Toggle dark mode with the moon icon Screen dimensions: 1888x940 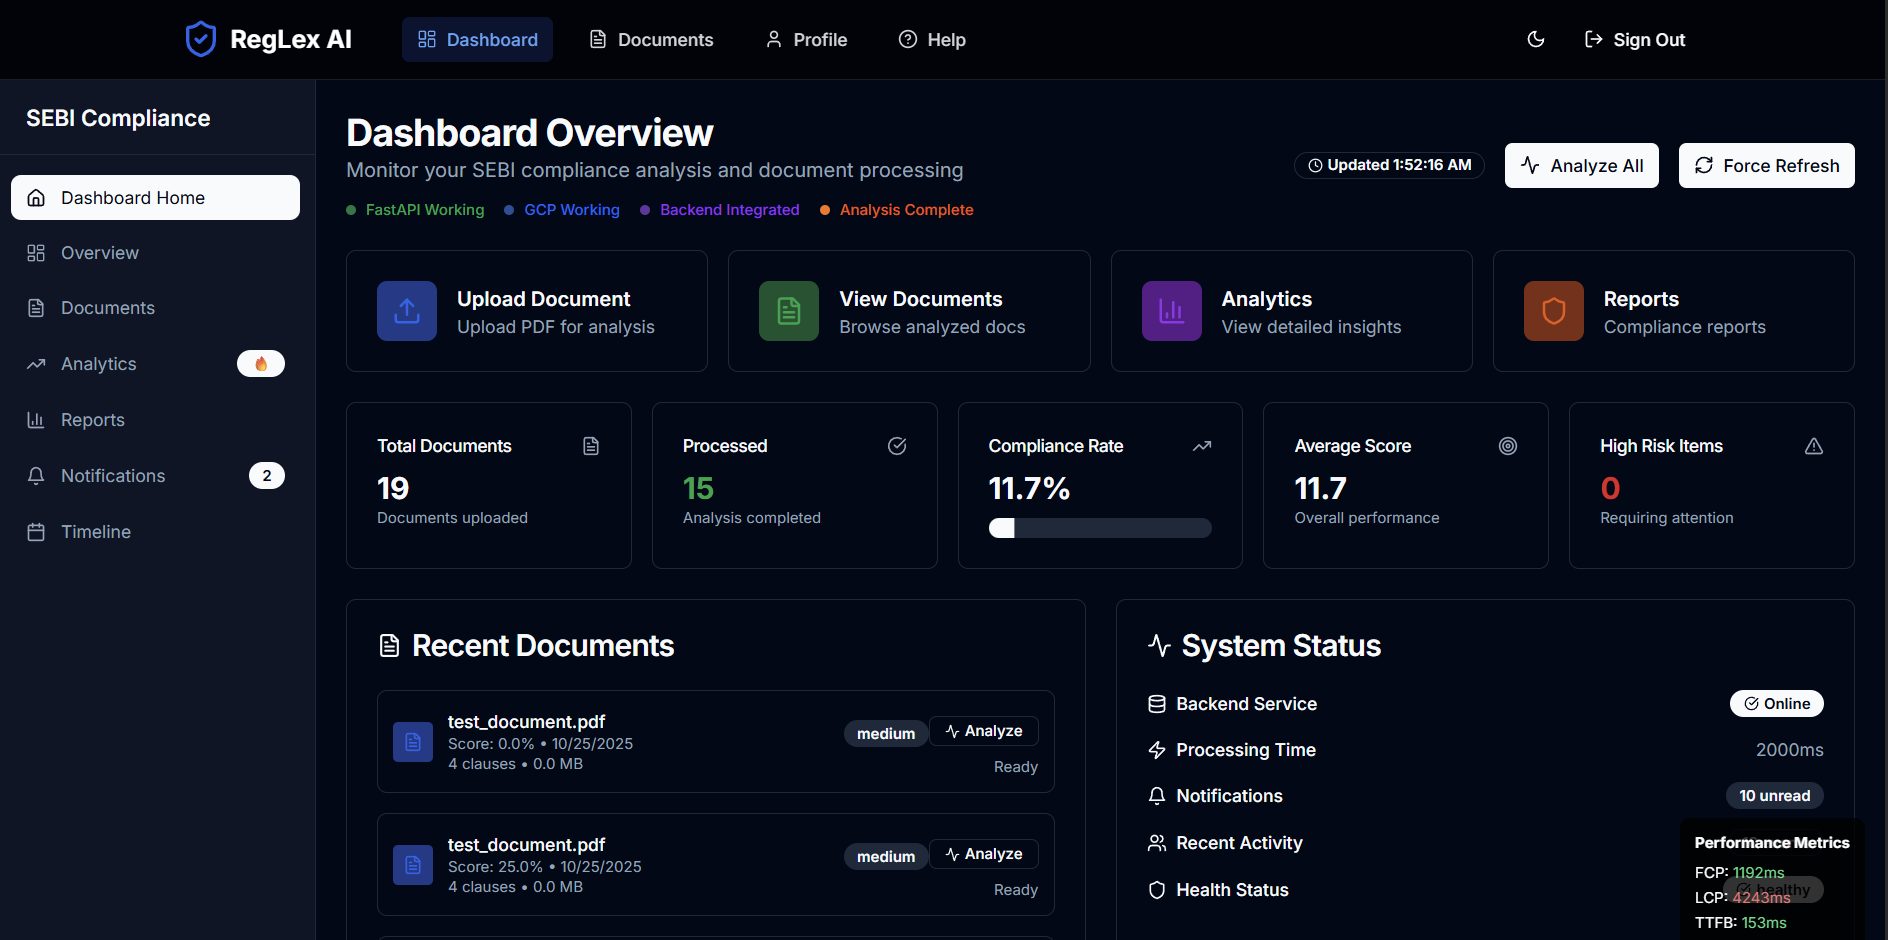(x=1536, y=39)
